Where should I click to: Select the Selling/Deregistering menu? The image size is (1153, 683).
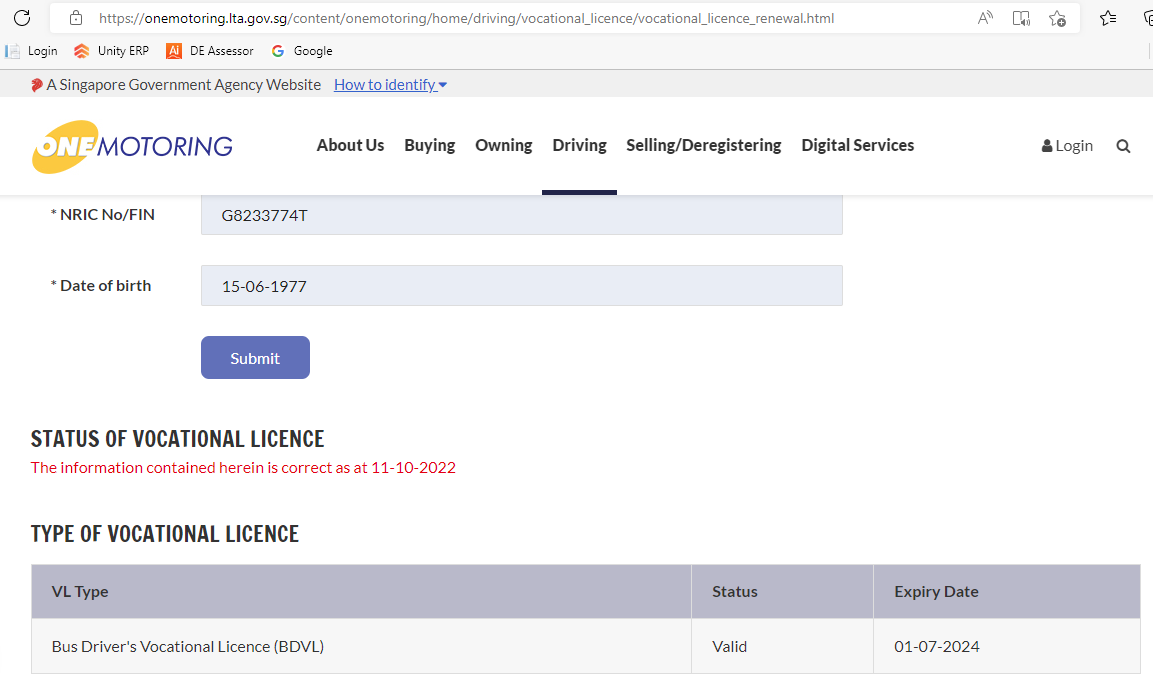click(x=703, y=145)
